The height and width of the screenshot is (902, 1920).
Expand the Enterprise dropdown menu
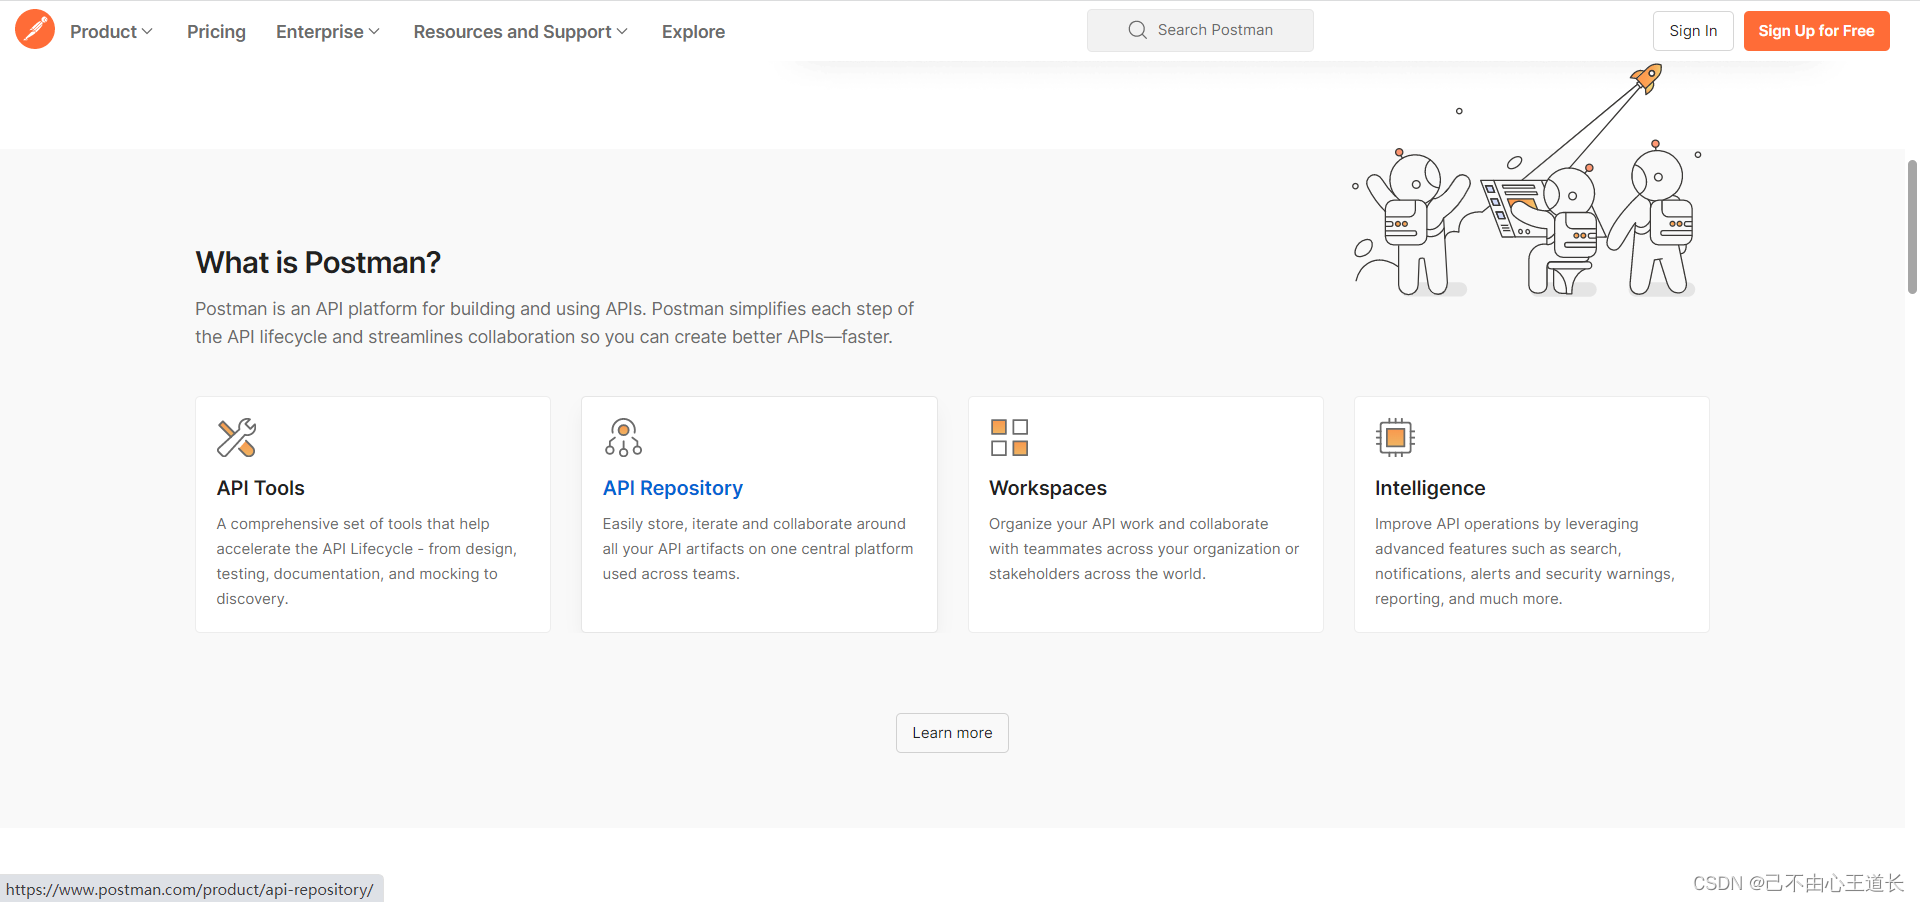pyautogui.click(x=328, y=32)
